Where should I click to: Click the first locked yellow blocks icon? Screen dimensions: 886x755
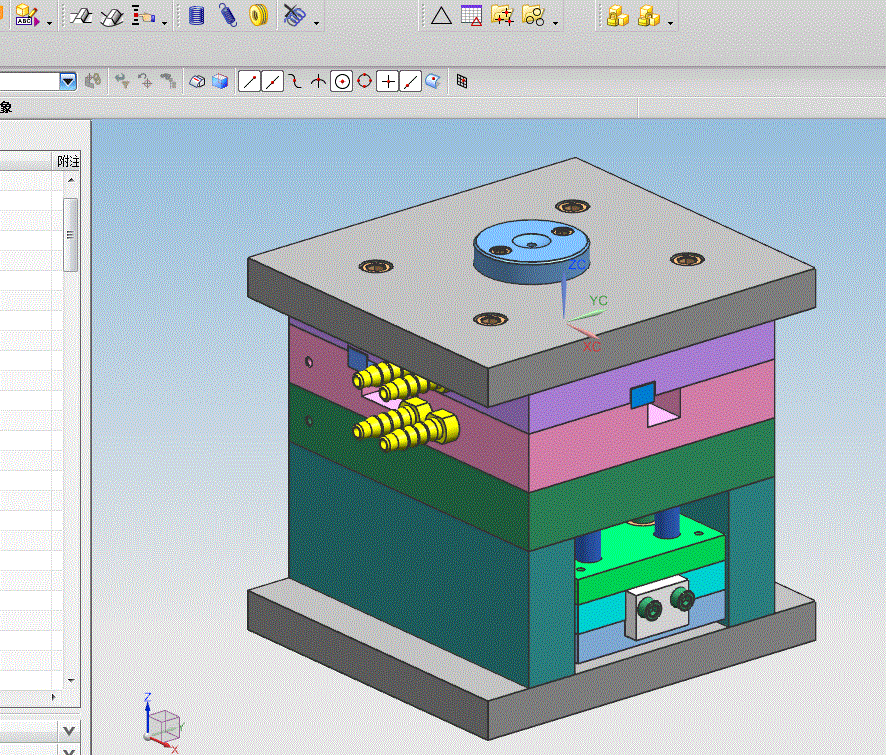point(617,15)
